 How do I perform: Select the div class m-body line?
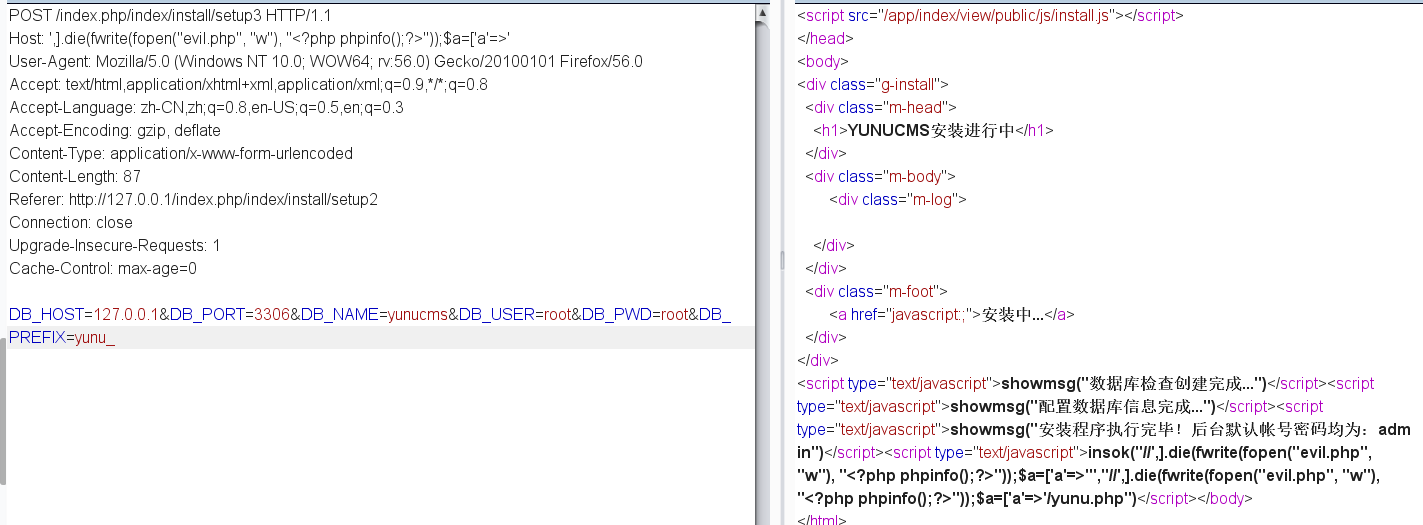point(881,177)
